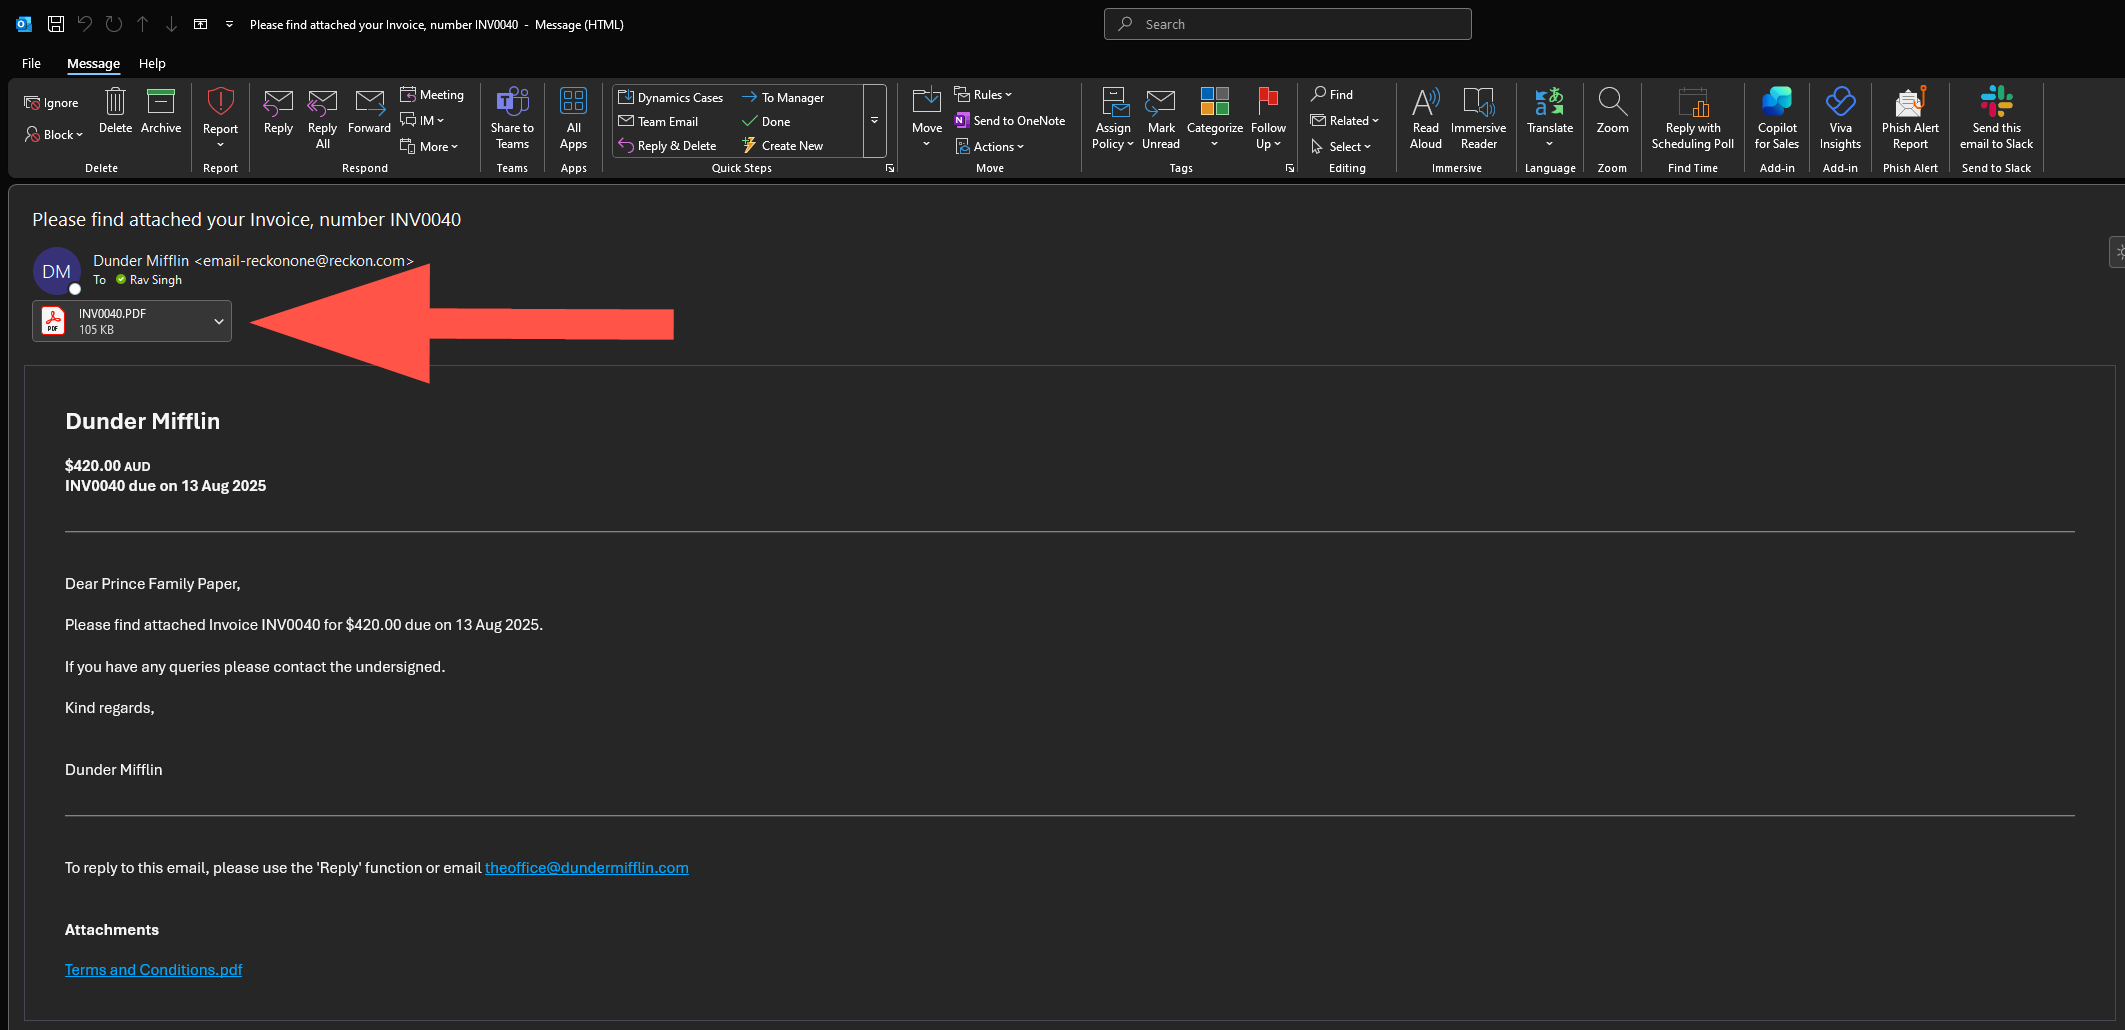Click the Reply envelope icon
The height and width of the screenshot is (1030, 2125).
point(278,111)
